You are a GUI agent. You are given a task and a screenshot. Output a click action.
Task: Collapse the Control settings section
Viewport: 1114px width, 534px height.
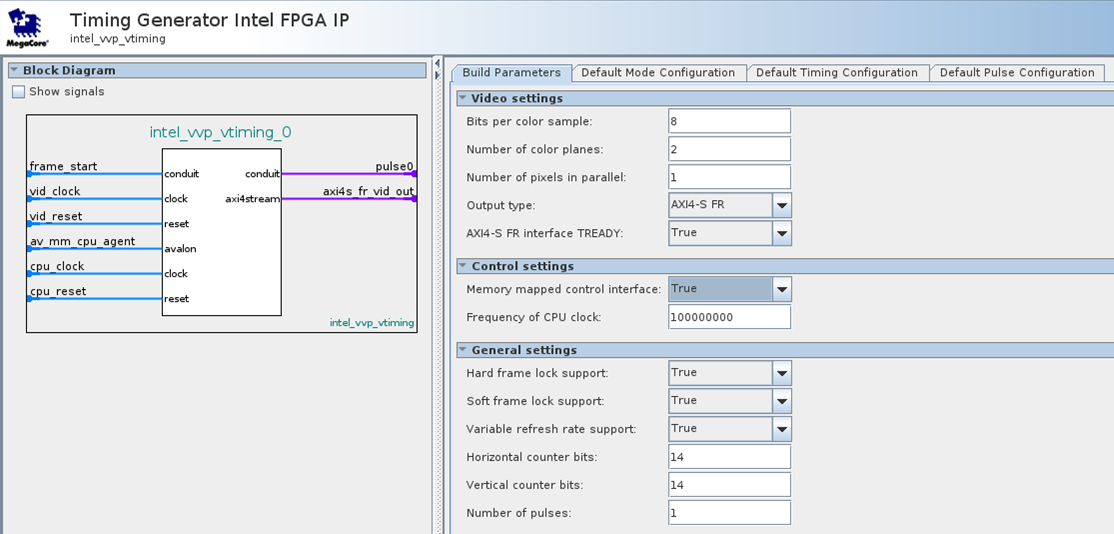463,267
